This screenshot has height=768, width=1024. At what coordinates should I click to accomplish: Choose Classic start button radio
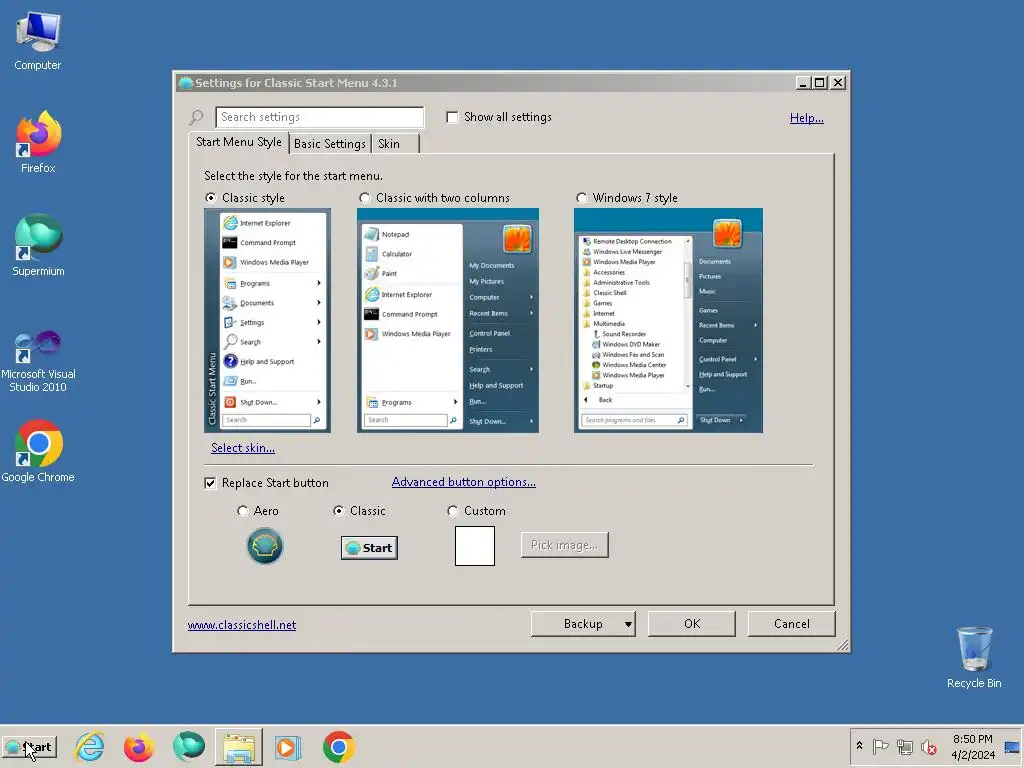(338, 511)
